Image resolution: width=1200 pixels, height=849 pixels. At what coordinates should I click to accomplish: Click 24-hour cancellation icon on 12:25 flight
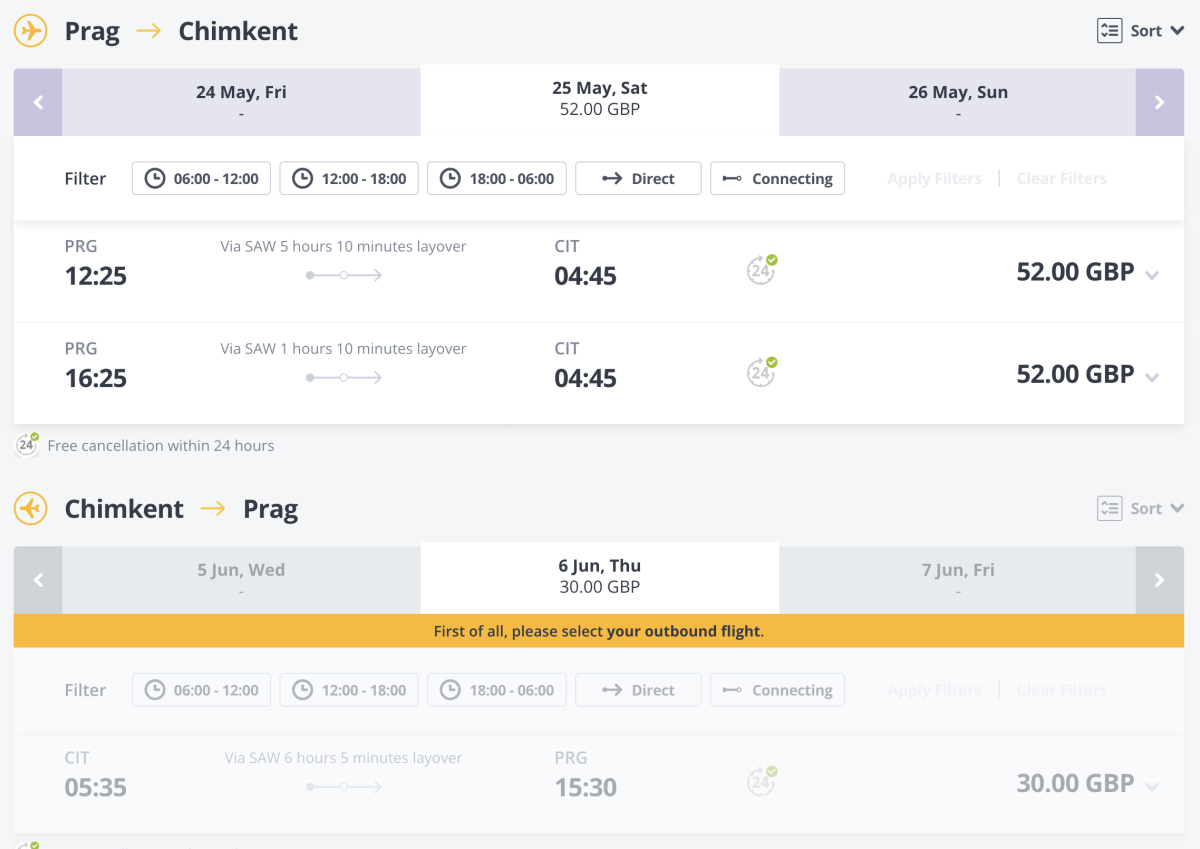(762, 270)
